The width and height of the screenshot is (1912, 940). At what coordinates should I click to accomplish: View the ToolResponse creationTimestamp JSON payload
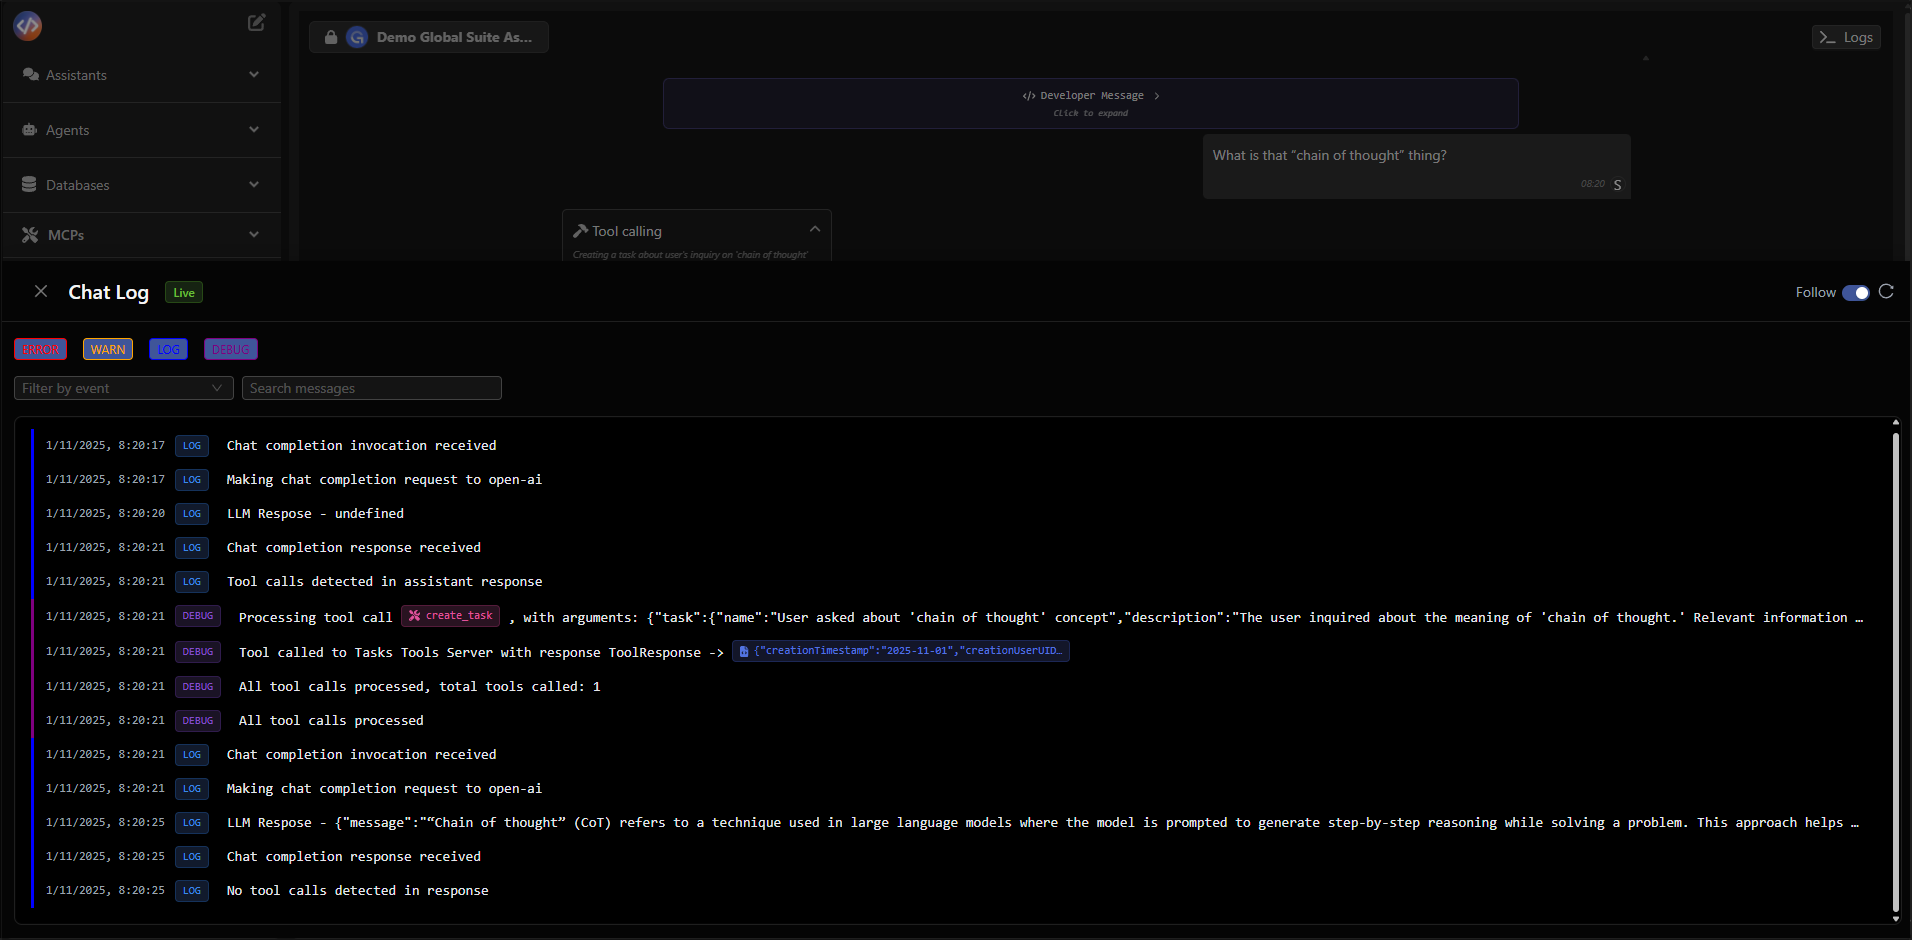pos(899,651)
